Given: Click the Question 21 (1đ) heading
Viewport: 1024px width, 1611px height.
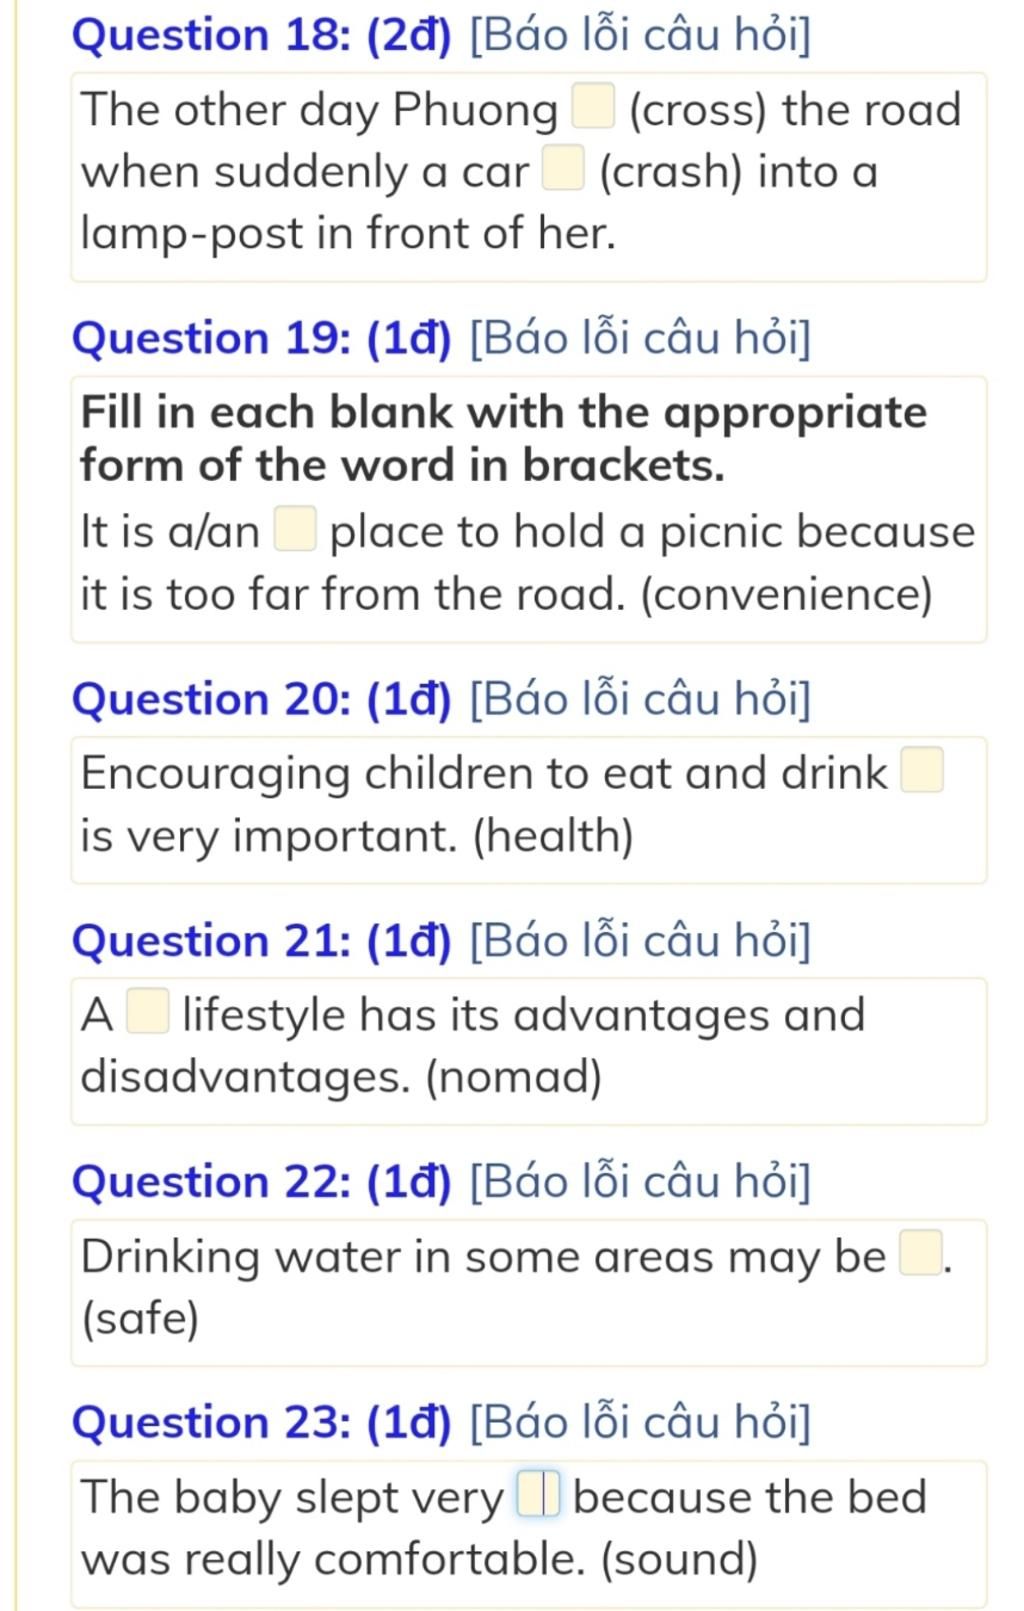Looking at the screenshot, I should point(262,941).
